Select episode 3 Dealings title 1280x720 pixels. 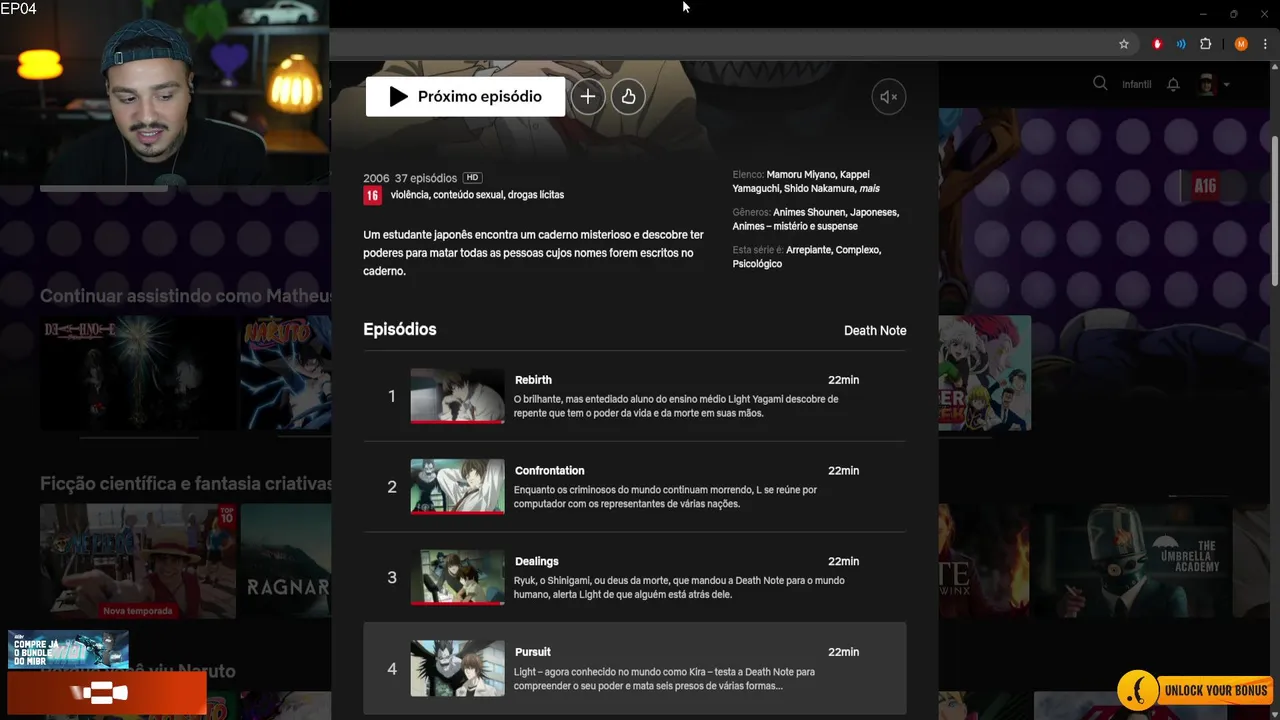point(537,562)
